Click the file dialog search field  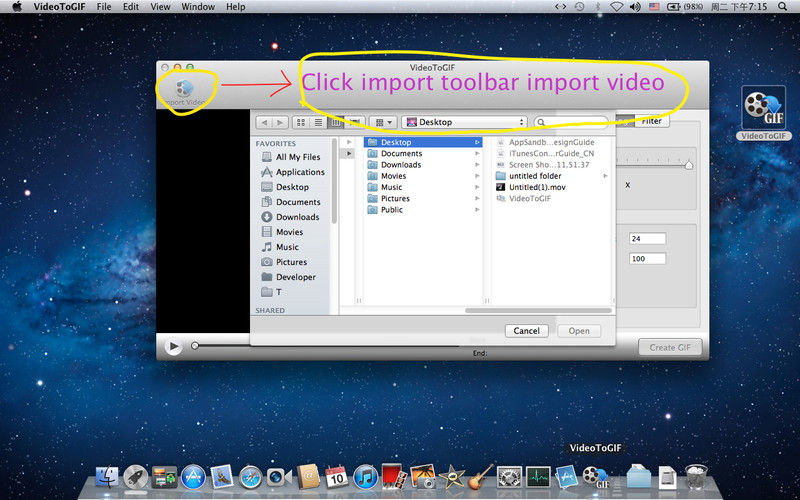571,122
